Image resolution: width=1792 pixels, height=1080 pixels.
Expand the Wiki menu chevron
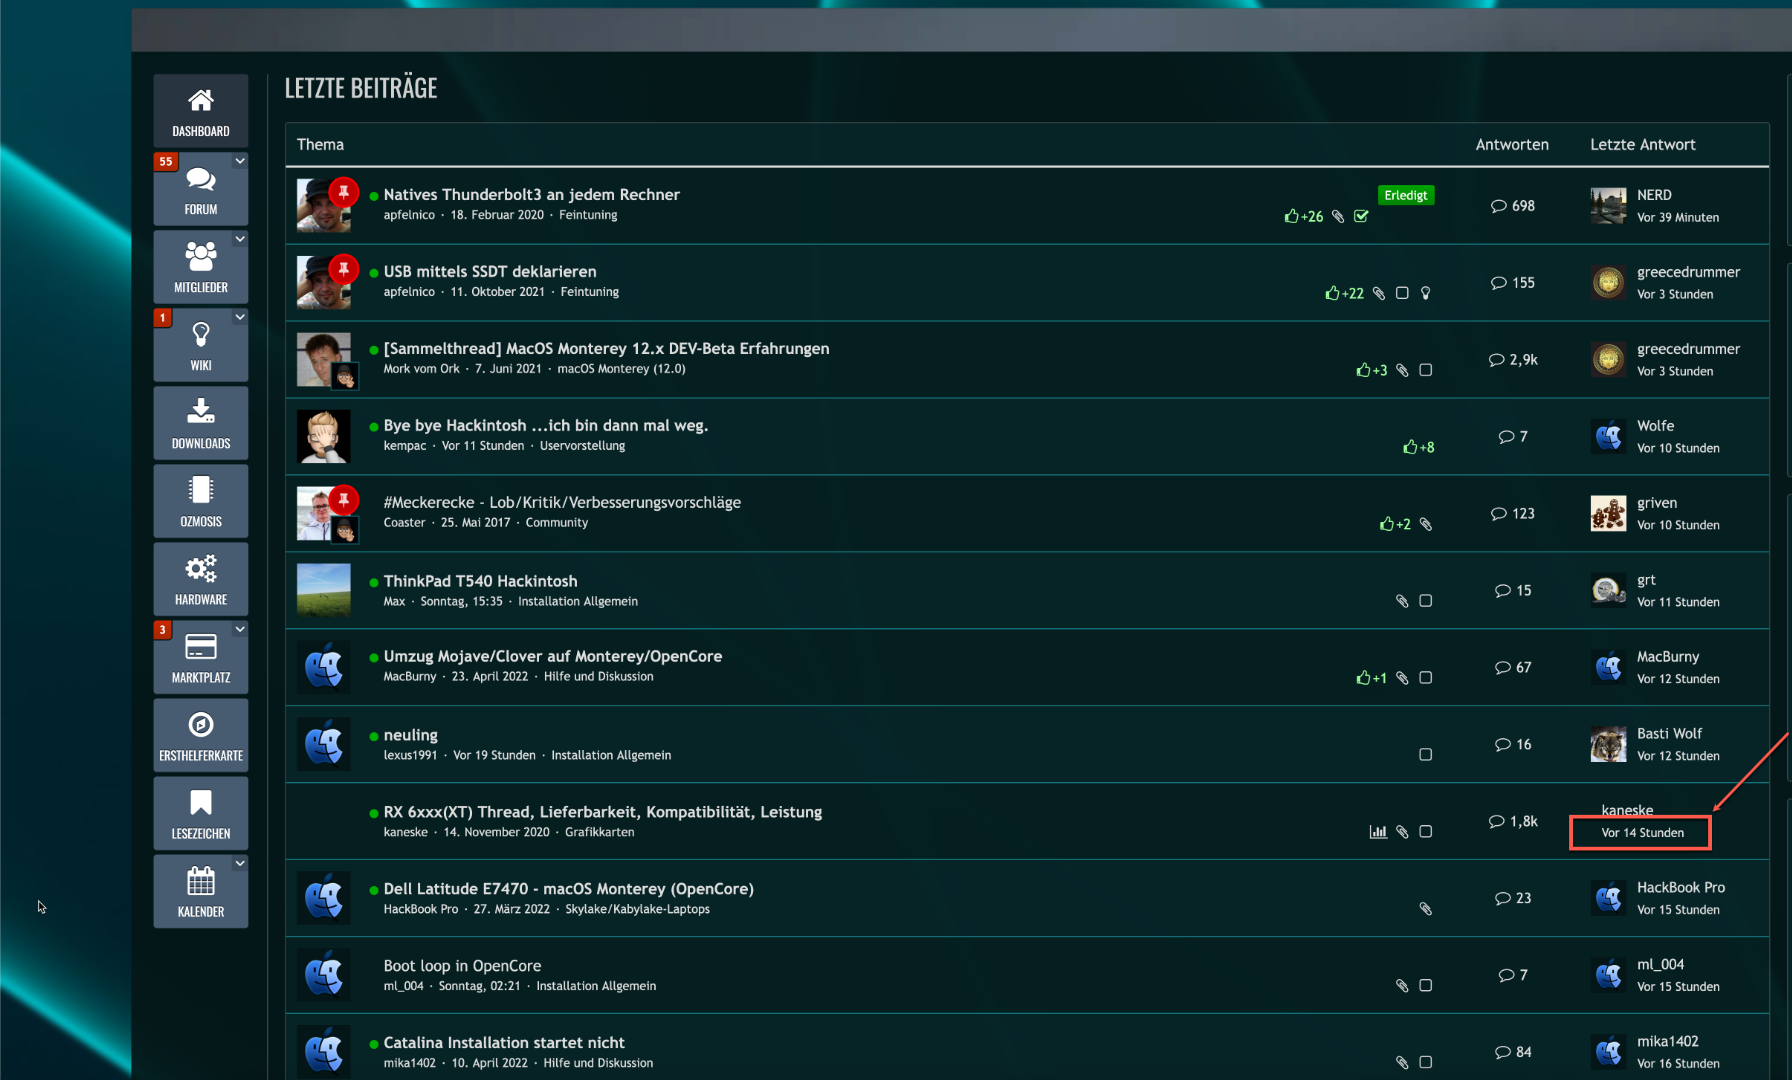coord(240,317)
